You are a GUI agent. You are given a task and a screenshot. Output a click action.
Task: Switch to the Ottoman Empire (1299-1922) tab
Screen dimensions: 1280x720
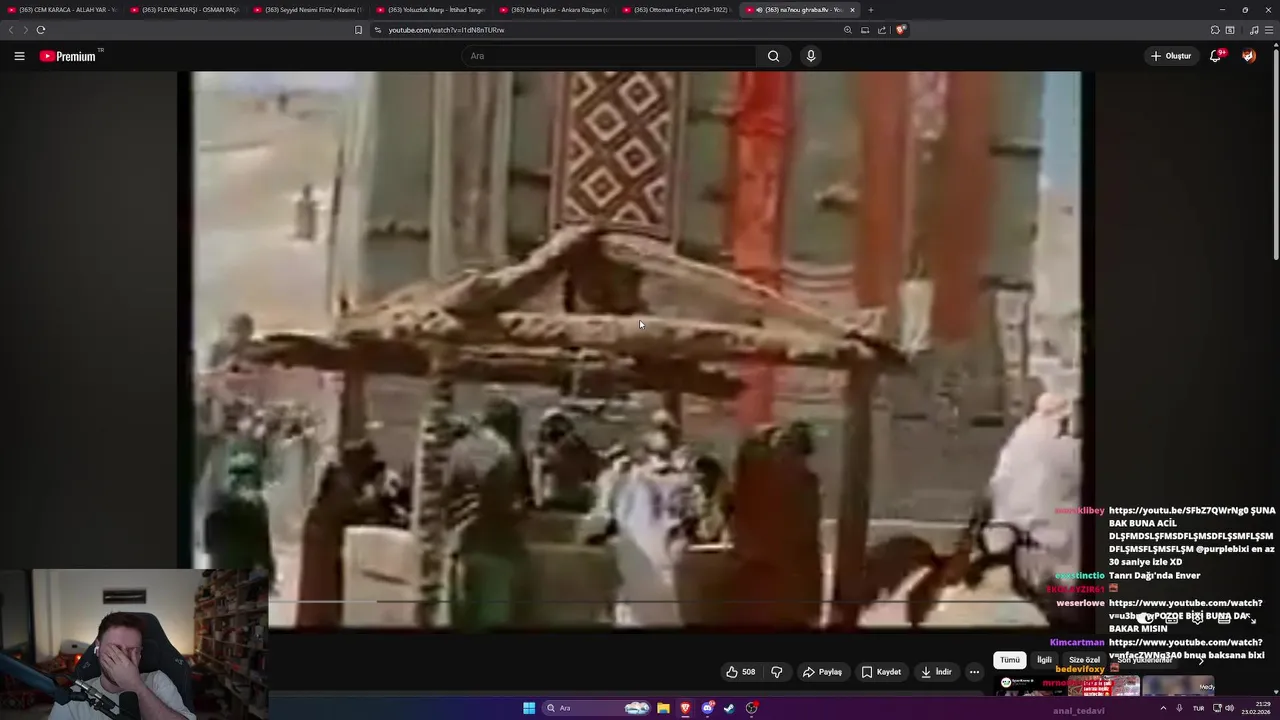676,10
